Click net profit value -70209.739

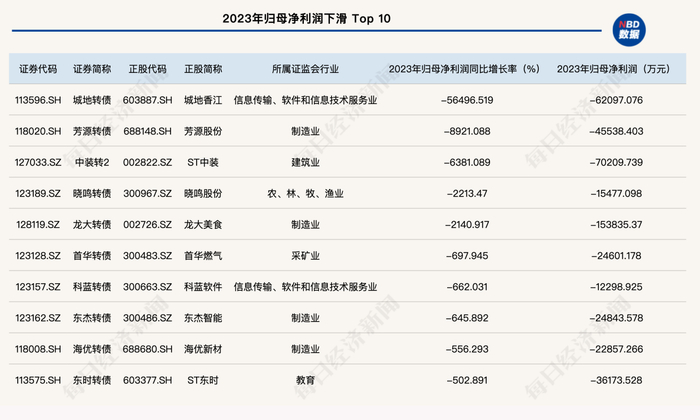coord(616,162)
